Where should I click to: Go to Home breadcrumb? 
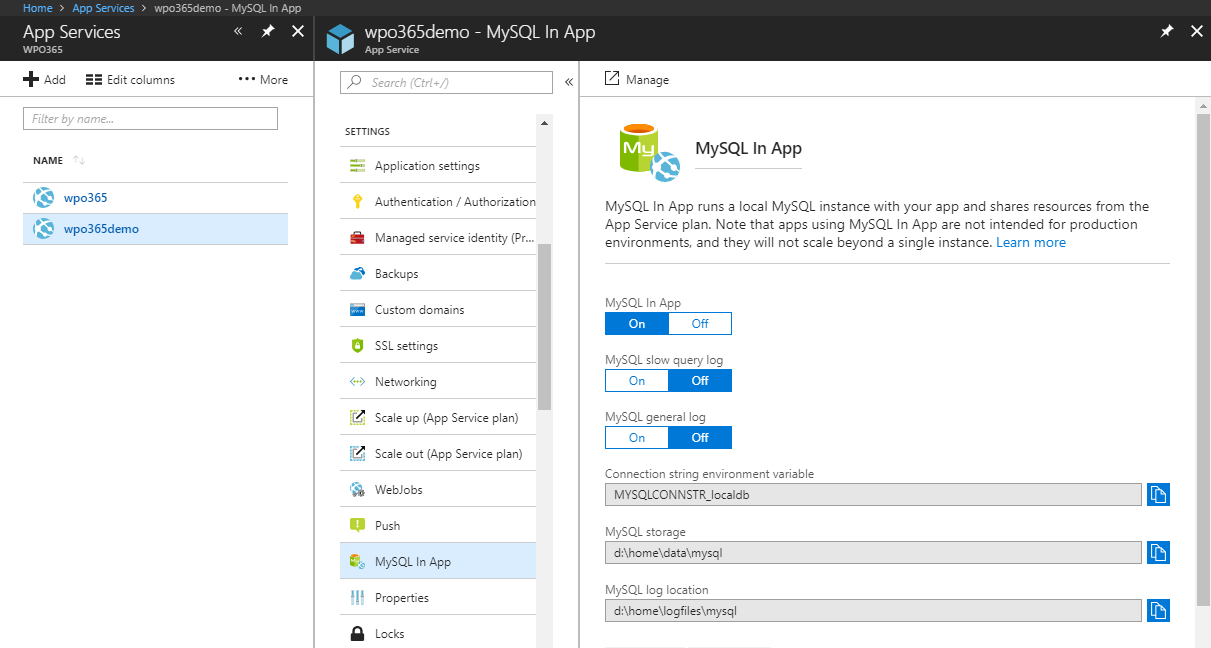coord(37,8)
